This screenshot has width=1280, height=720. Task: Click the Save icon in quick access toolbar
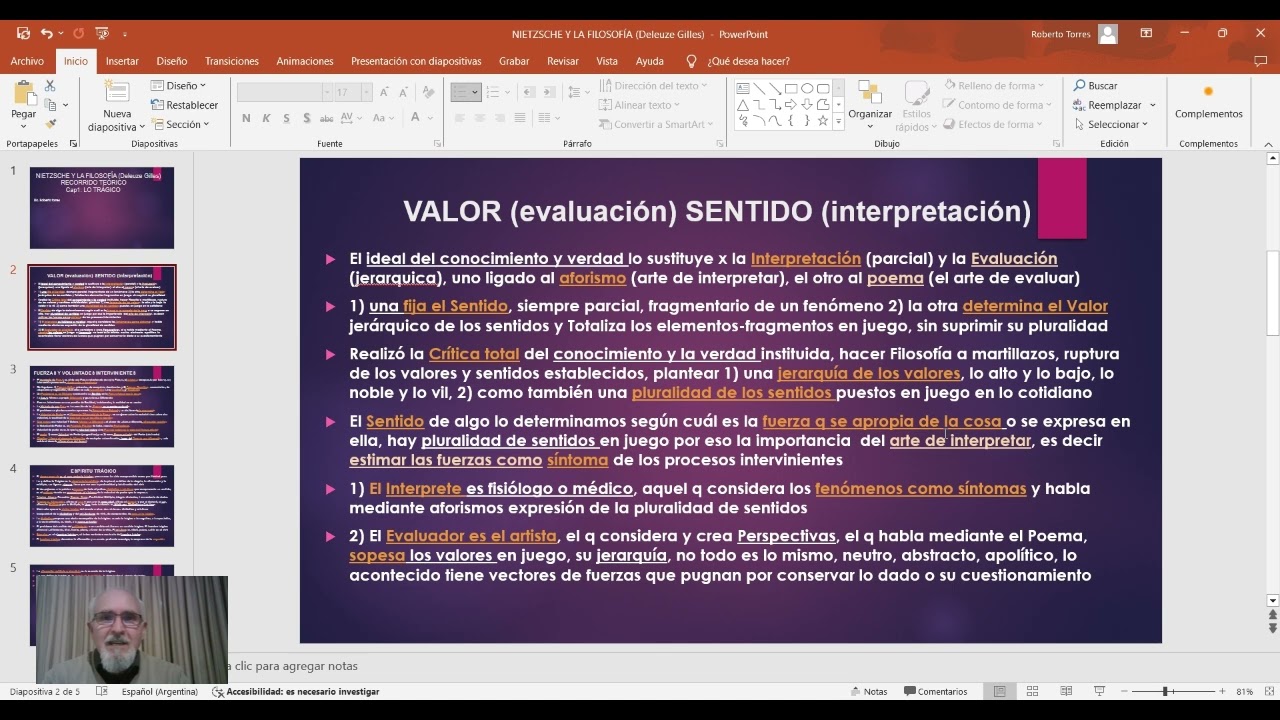tap(23, 34)
